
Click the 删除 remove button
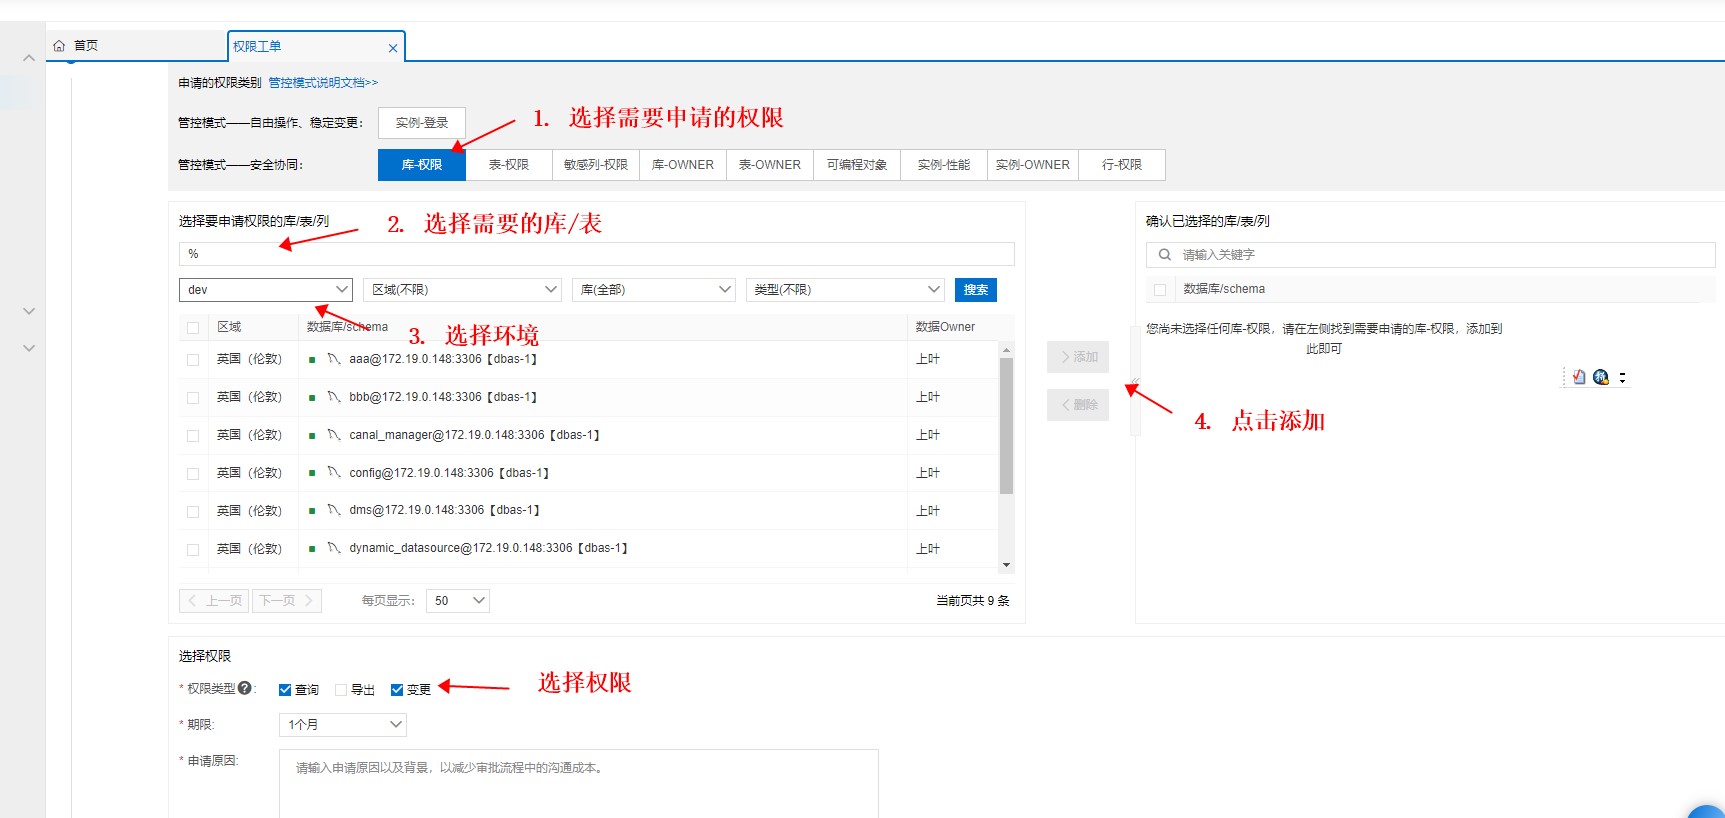point(1078,405)
